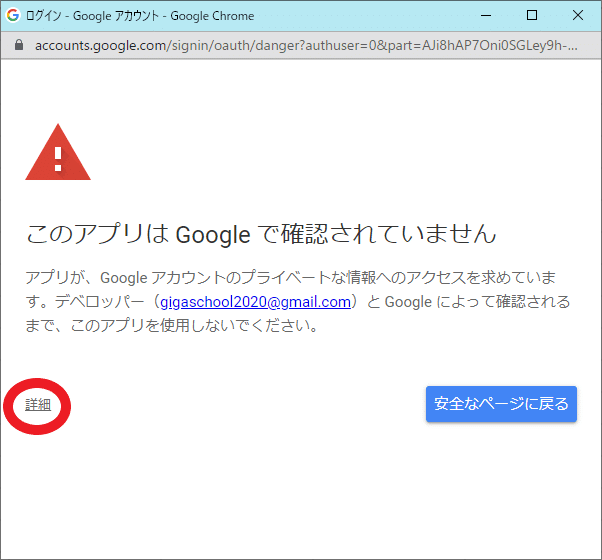Click the text まで、このアプリを使用しないでください。
The height and width of the screenshot is (560, 602).
(172, 326)
